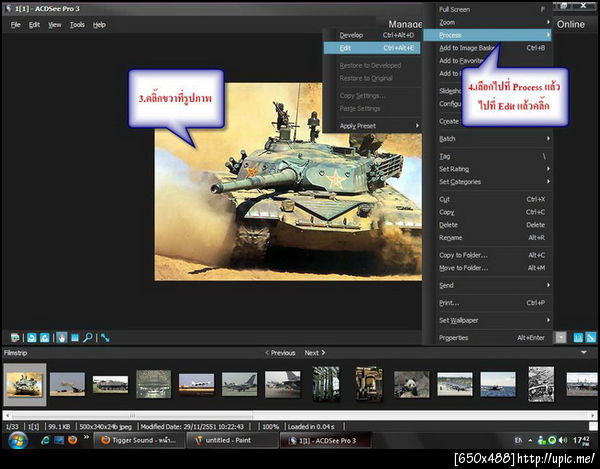Open the Edit menu in menu bar

34,25
